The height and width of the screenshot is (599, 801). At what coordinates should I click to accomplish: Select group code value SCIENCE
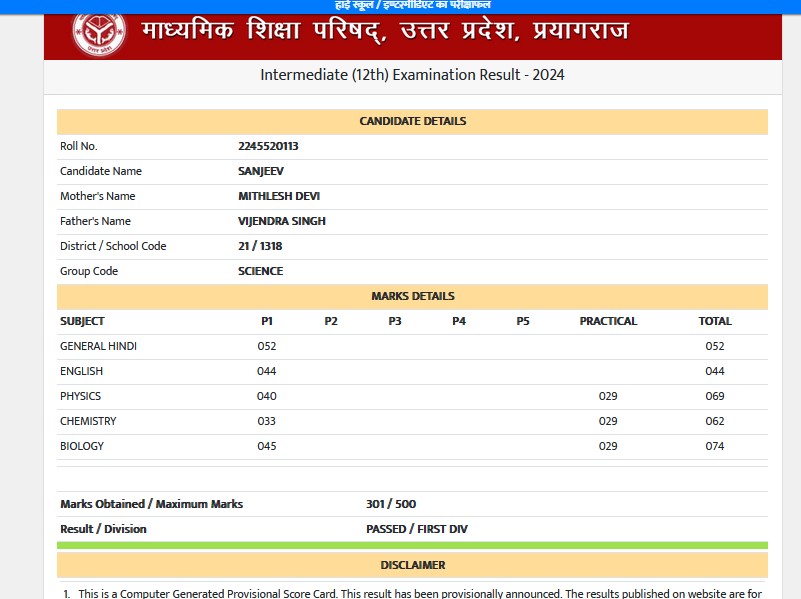261,271
